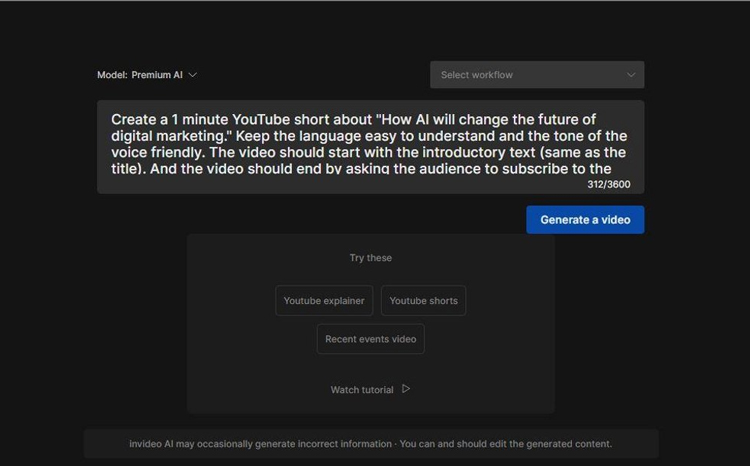This screenshot has width=750, height=466.
Task: Pick the Youtube shorts suggestion
Action: coord(423,301)
